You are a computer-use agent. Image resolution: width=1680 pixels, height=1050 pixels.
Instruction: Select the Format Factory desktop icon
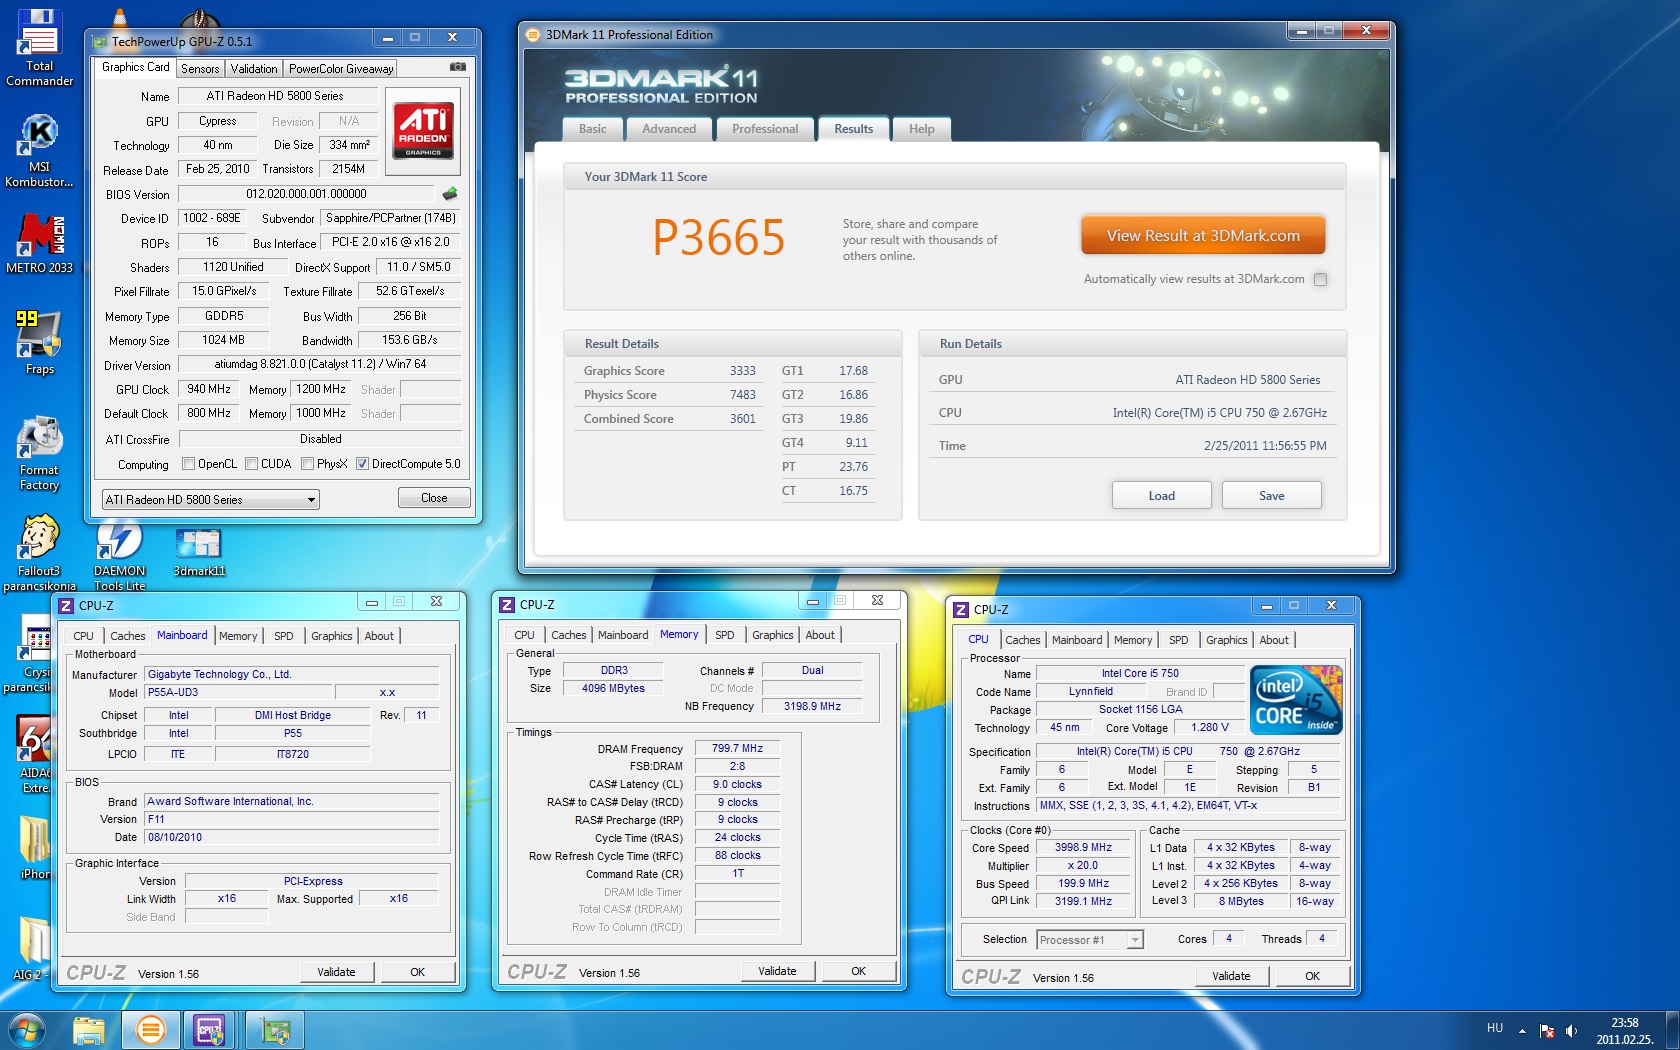coord(39,453)
